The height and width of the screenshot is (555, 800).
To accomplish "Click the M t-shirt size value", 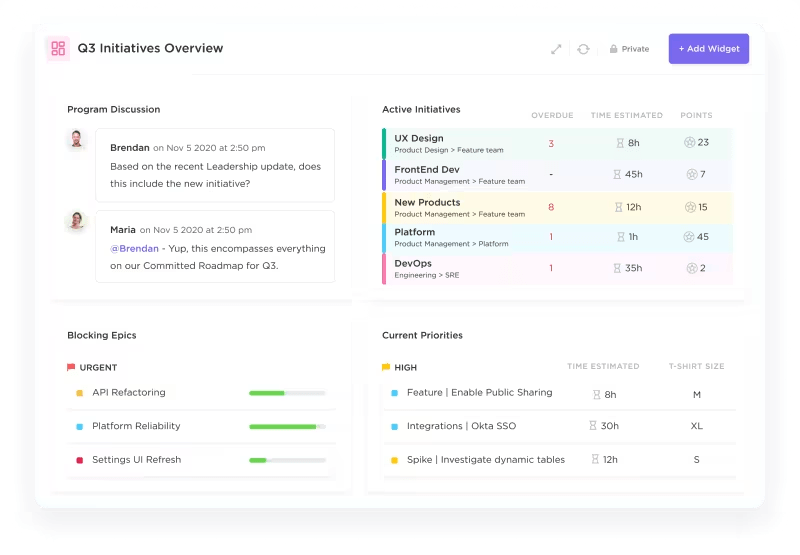I will pyautogui.click(x=696, y=395).
